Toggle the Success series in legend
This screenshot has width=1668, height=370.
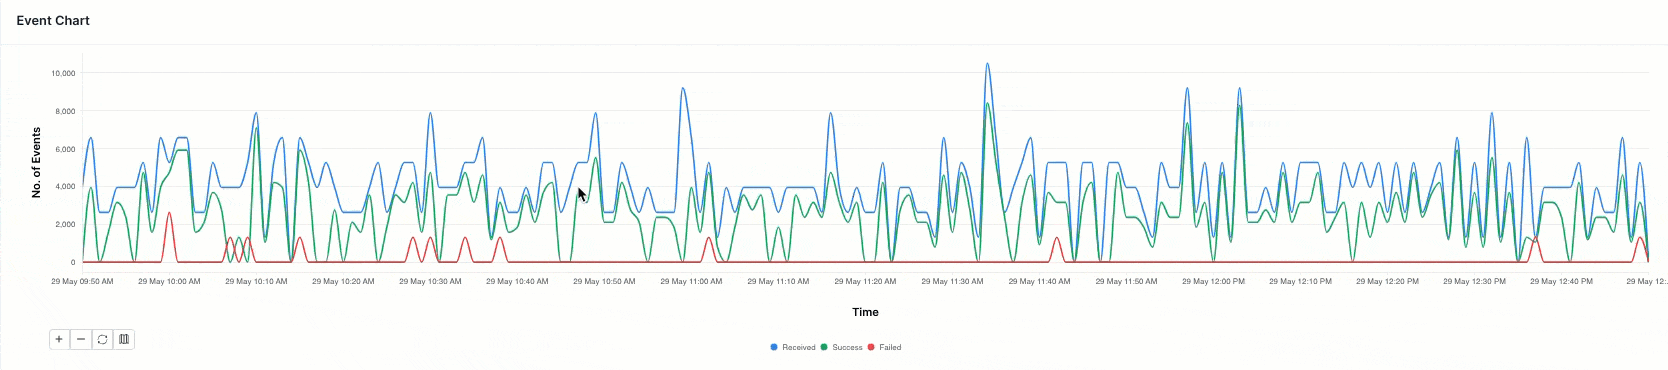coord(842,347)
